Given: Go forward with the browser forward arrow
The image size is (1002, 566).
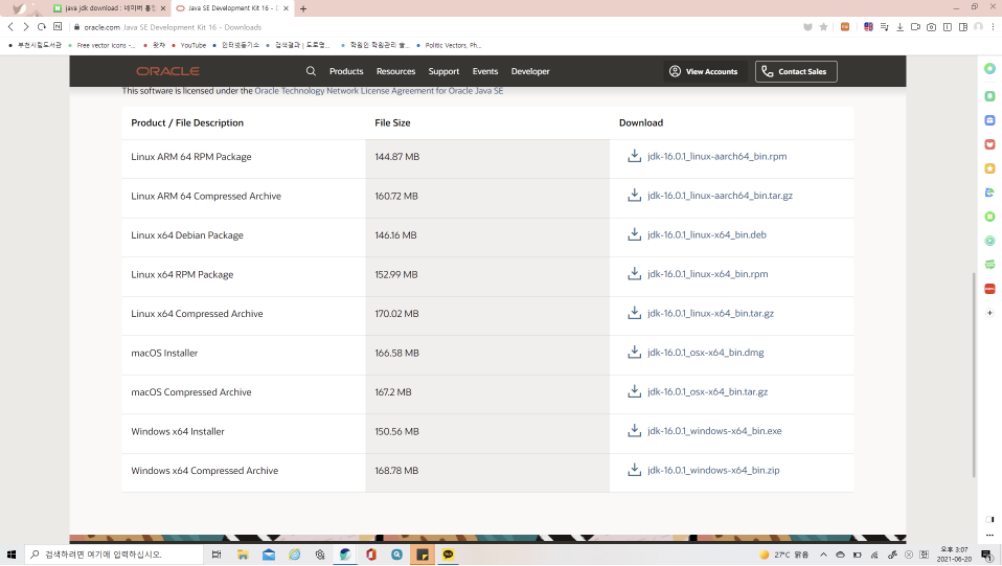Looking at the screenshot, I should coord(26,27).
